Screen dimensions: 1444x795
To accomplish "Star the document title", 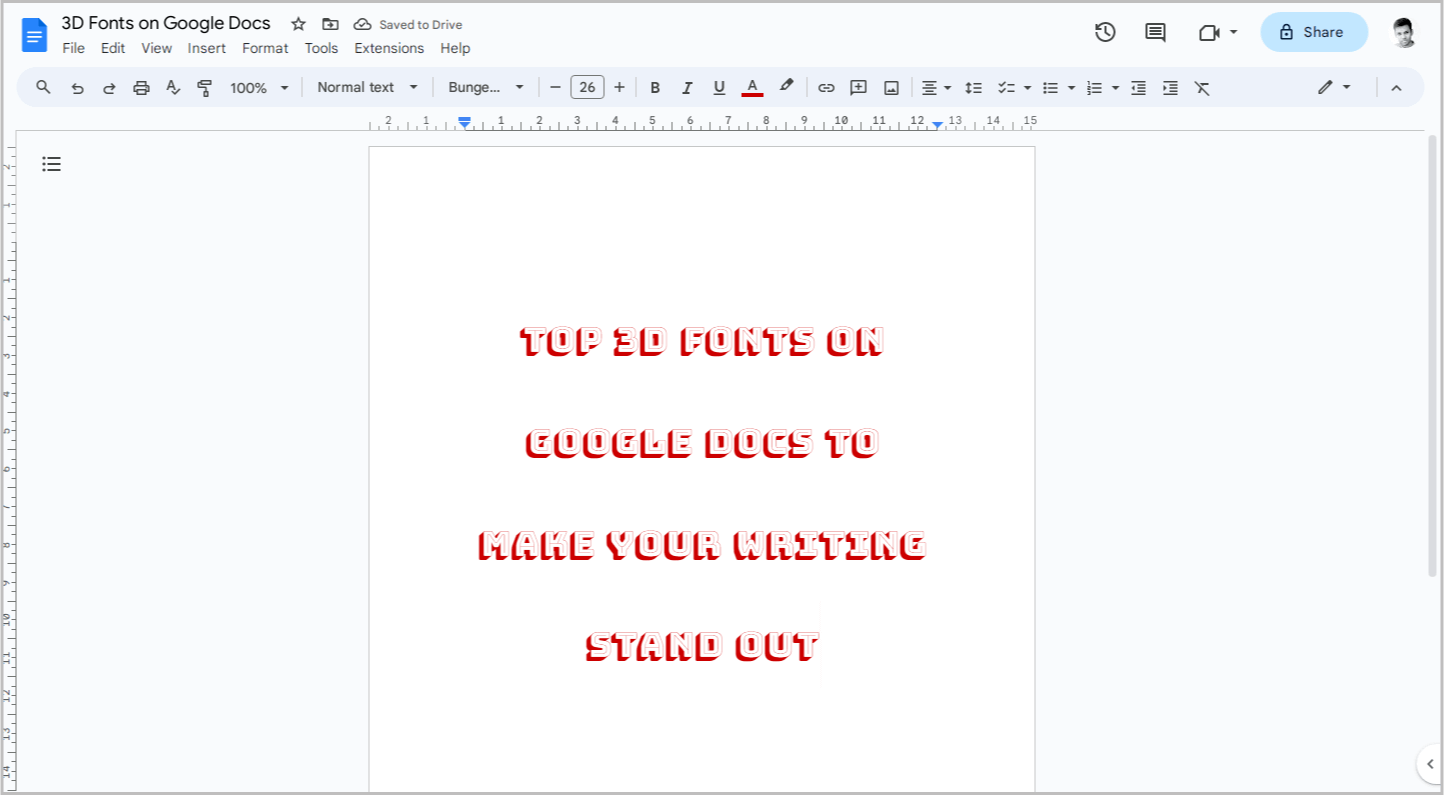I will pos(298,24).
